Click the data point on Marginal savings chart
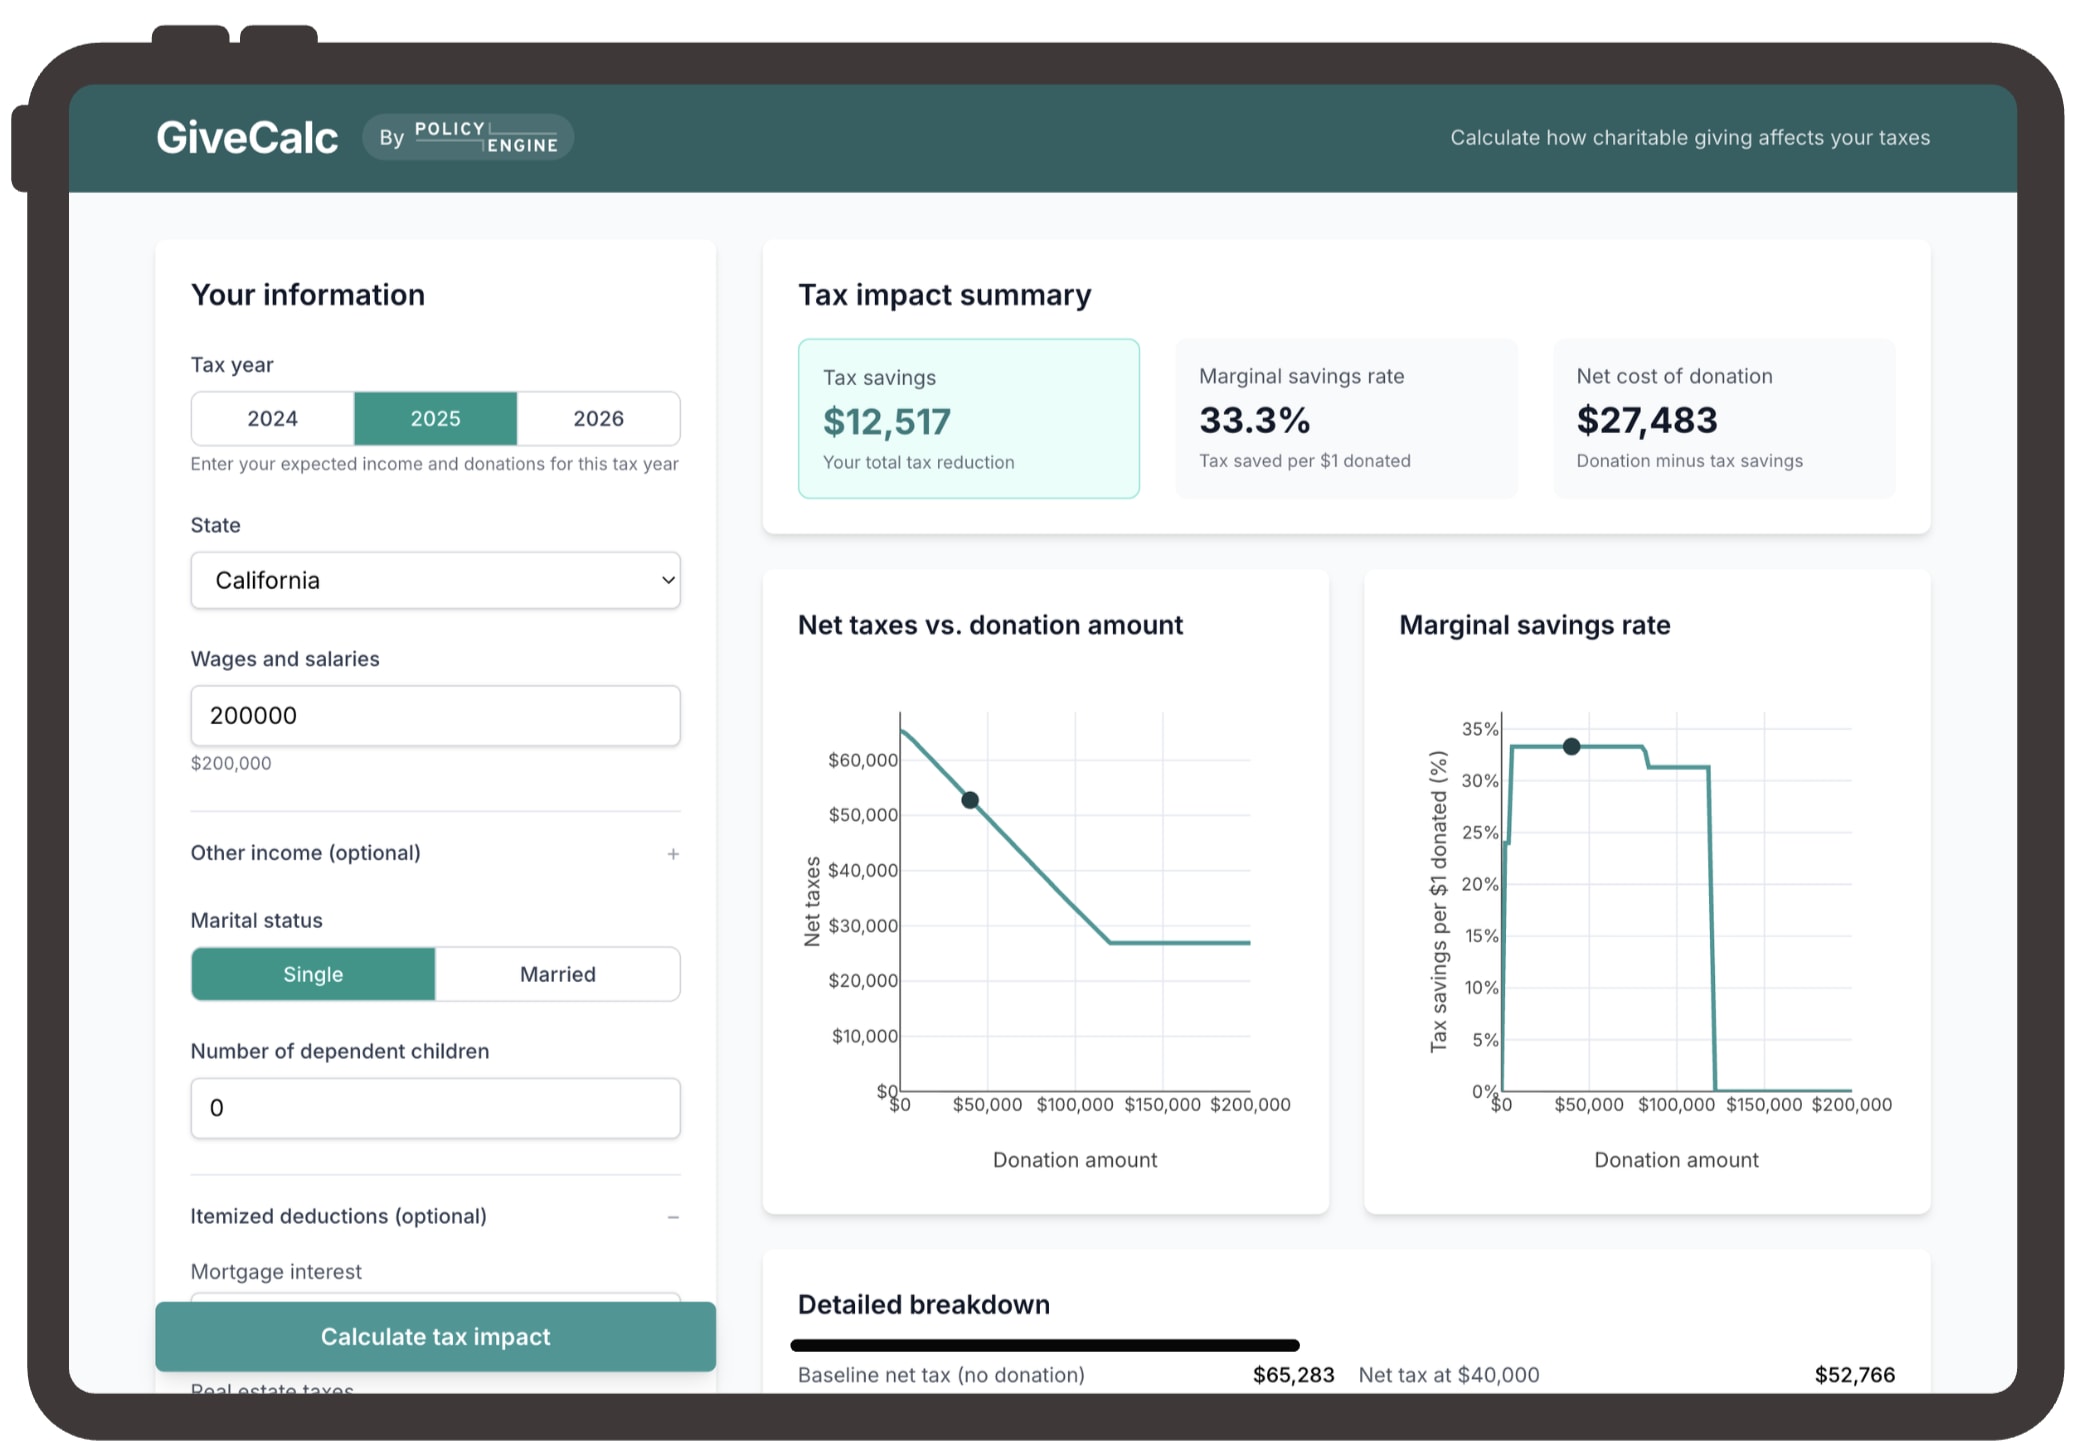This screenshot has width=2076, height=1454. (1572, 747)
